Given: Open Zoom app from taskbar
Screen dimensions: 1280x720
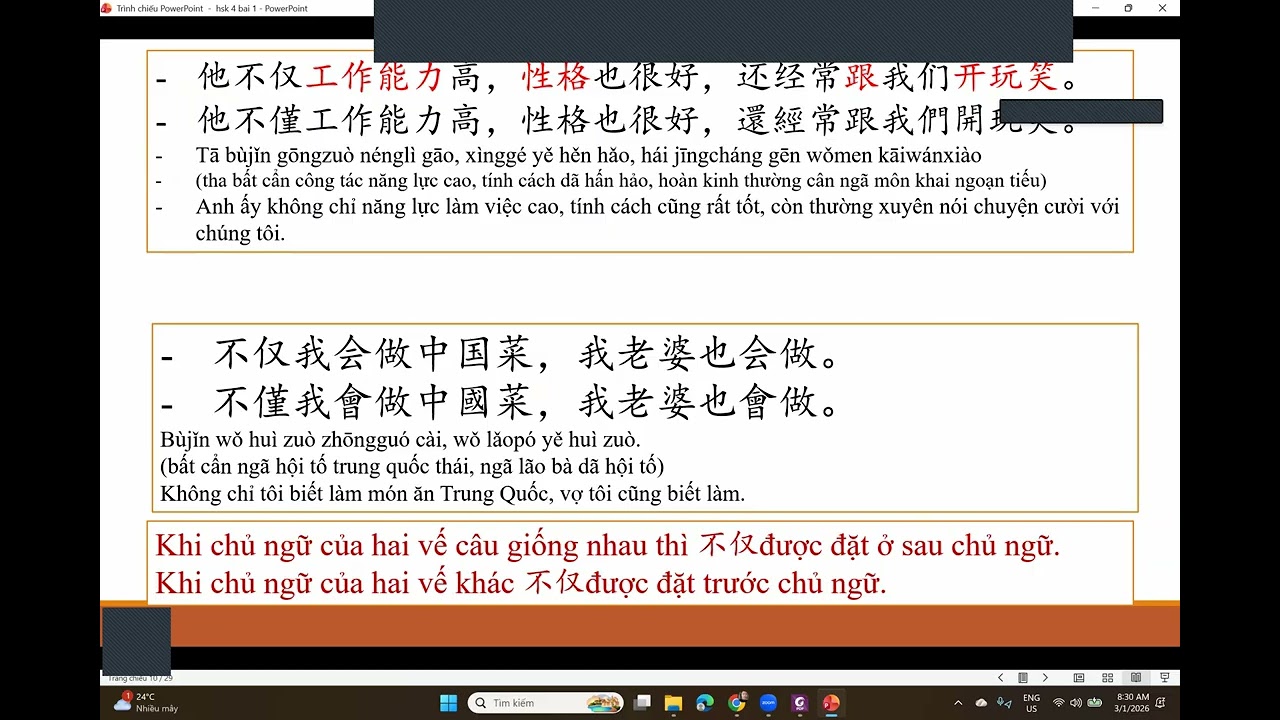Looking at the screenshot, I should [768, 703].
